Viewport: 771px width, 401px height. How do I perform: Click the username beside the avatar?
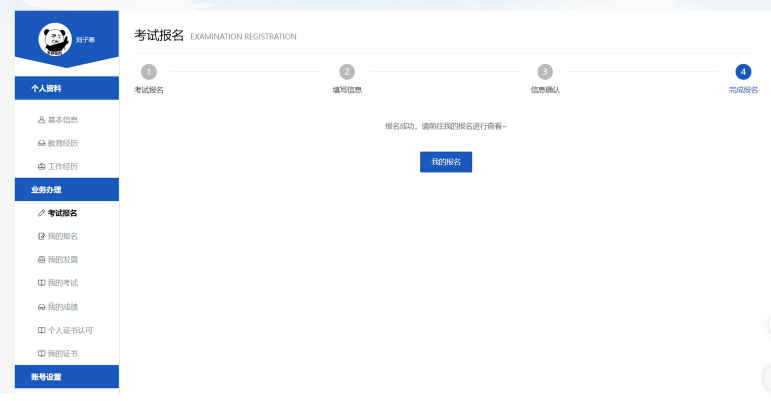pyautogui.click(x=85, y=40)
